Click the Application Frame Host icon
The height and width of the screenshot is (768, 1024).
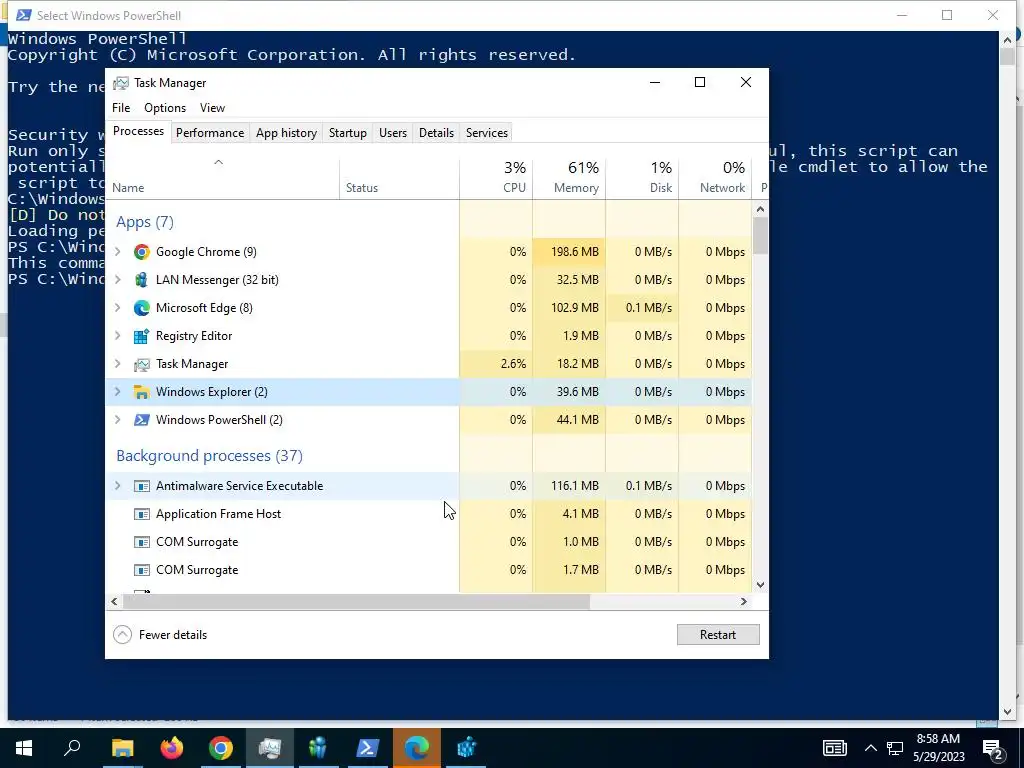(x=142, y=514)
